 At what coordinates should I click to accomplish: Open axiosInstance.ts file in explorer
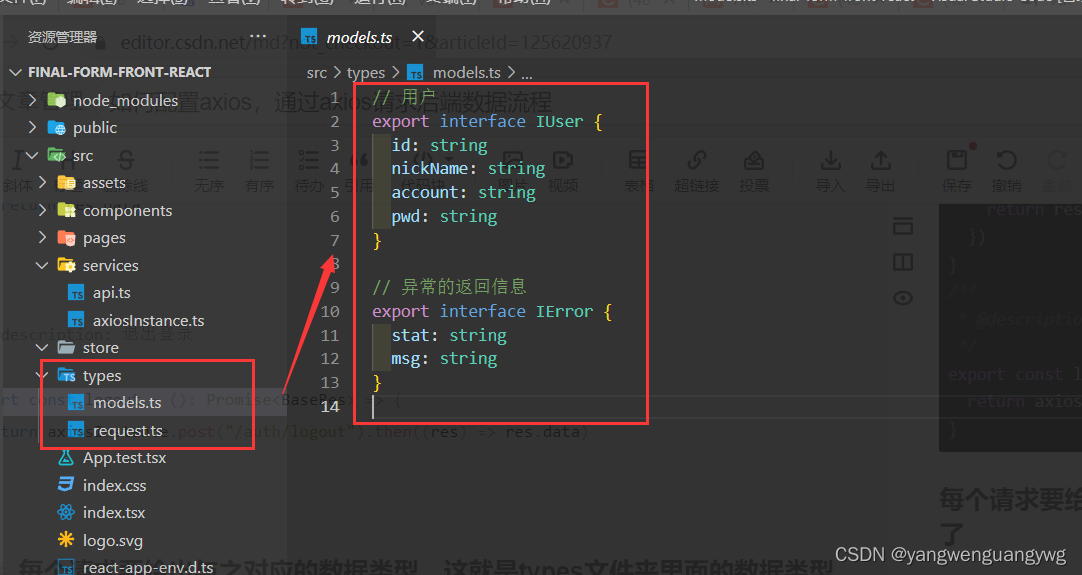click(x=148, y=320)
